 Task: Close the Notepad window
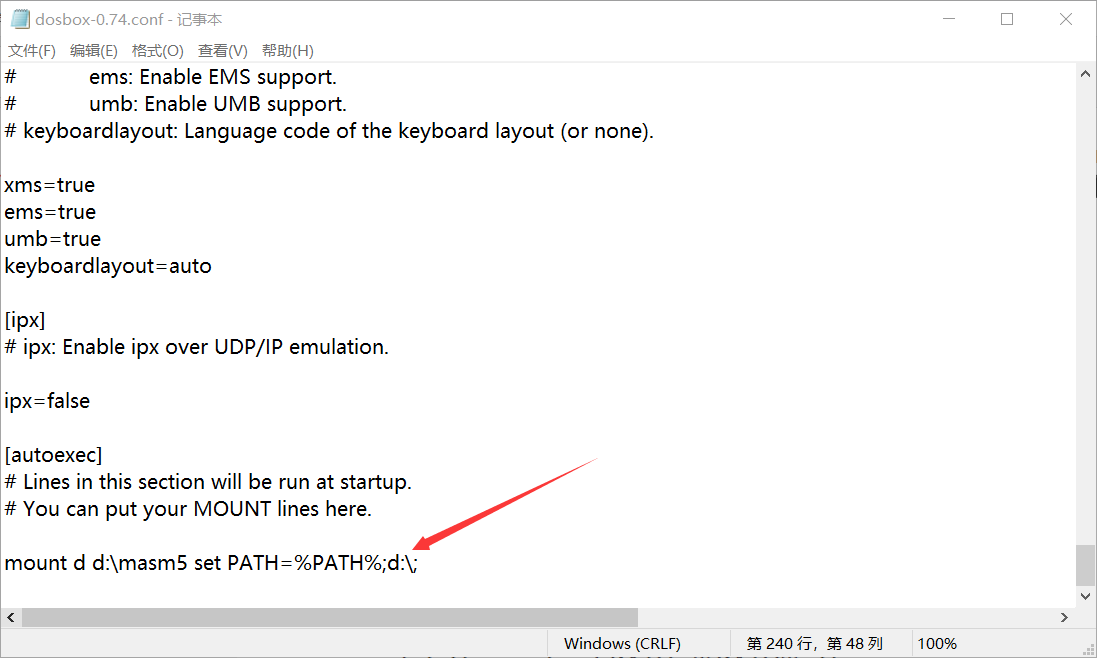pos(1066,19)
